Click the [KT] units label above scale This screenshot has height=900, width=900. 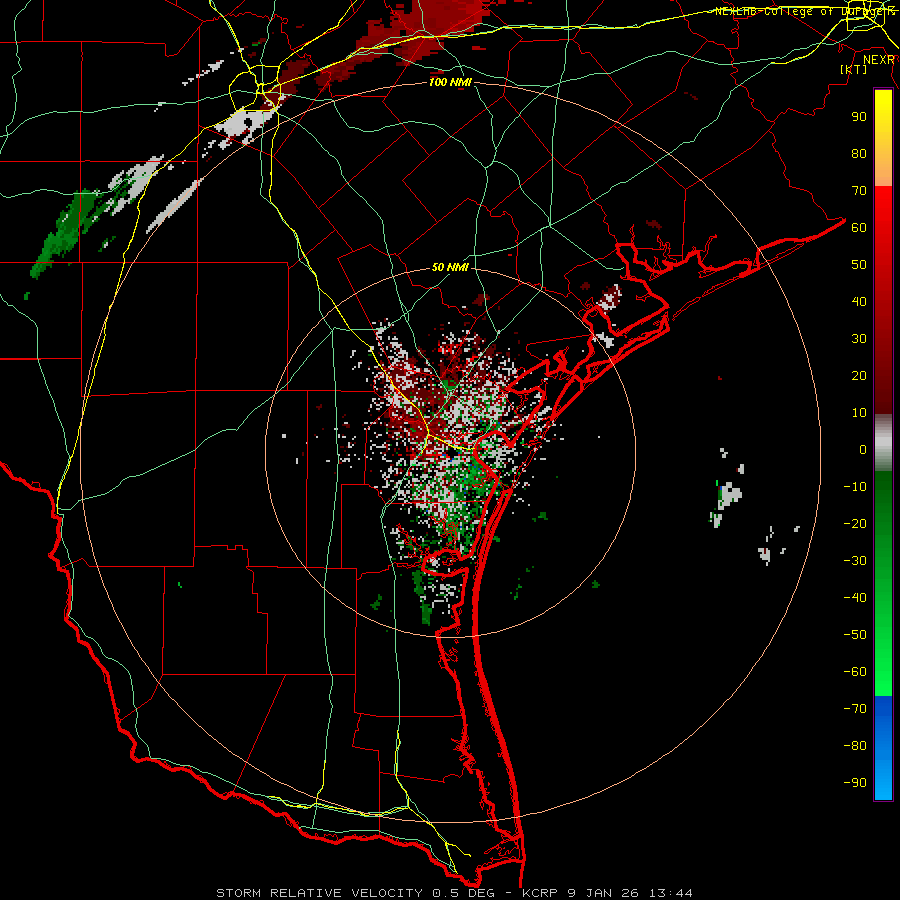854,69
